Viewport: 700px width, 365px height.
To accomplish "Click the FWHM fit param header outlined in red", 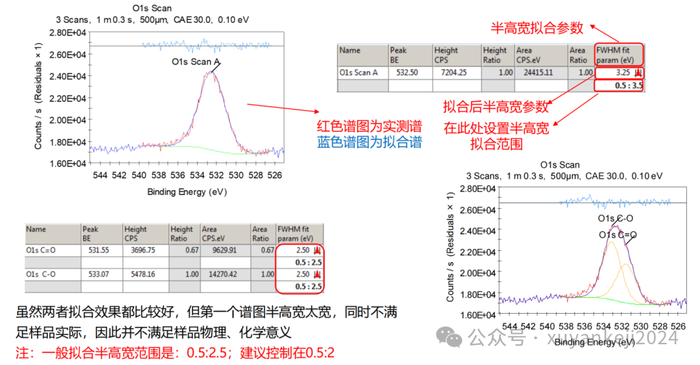I will coord(620,55).
